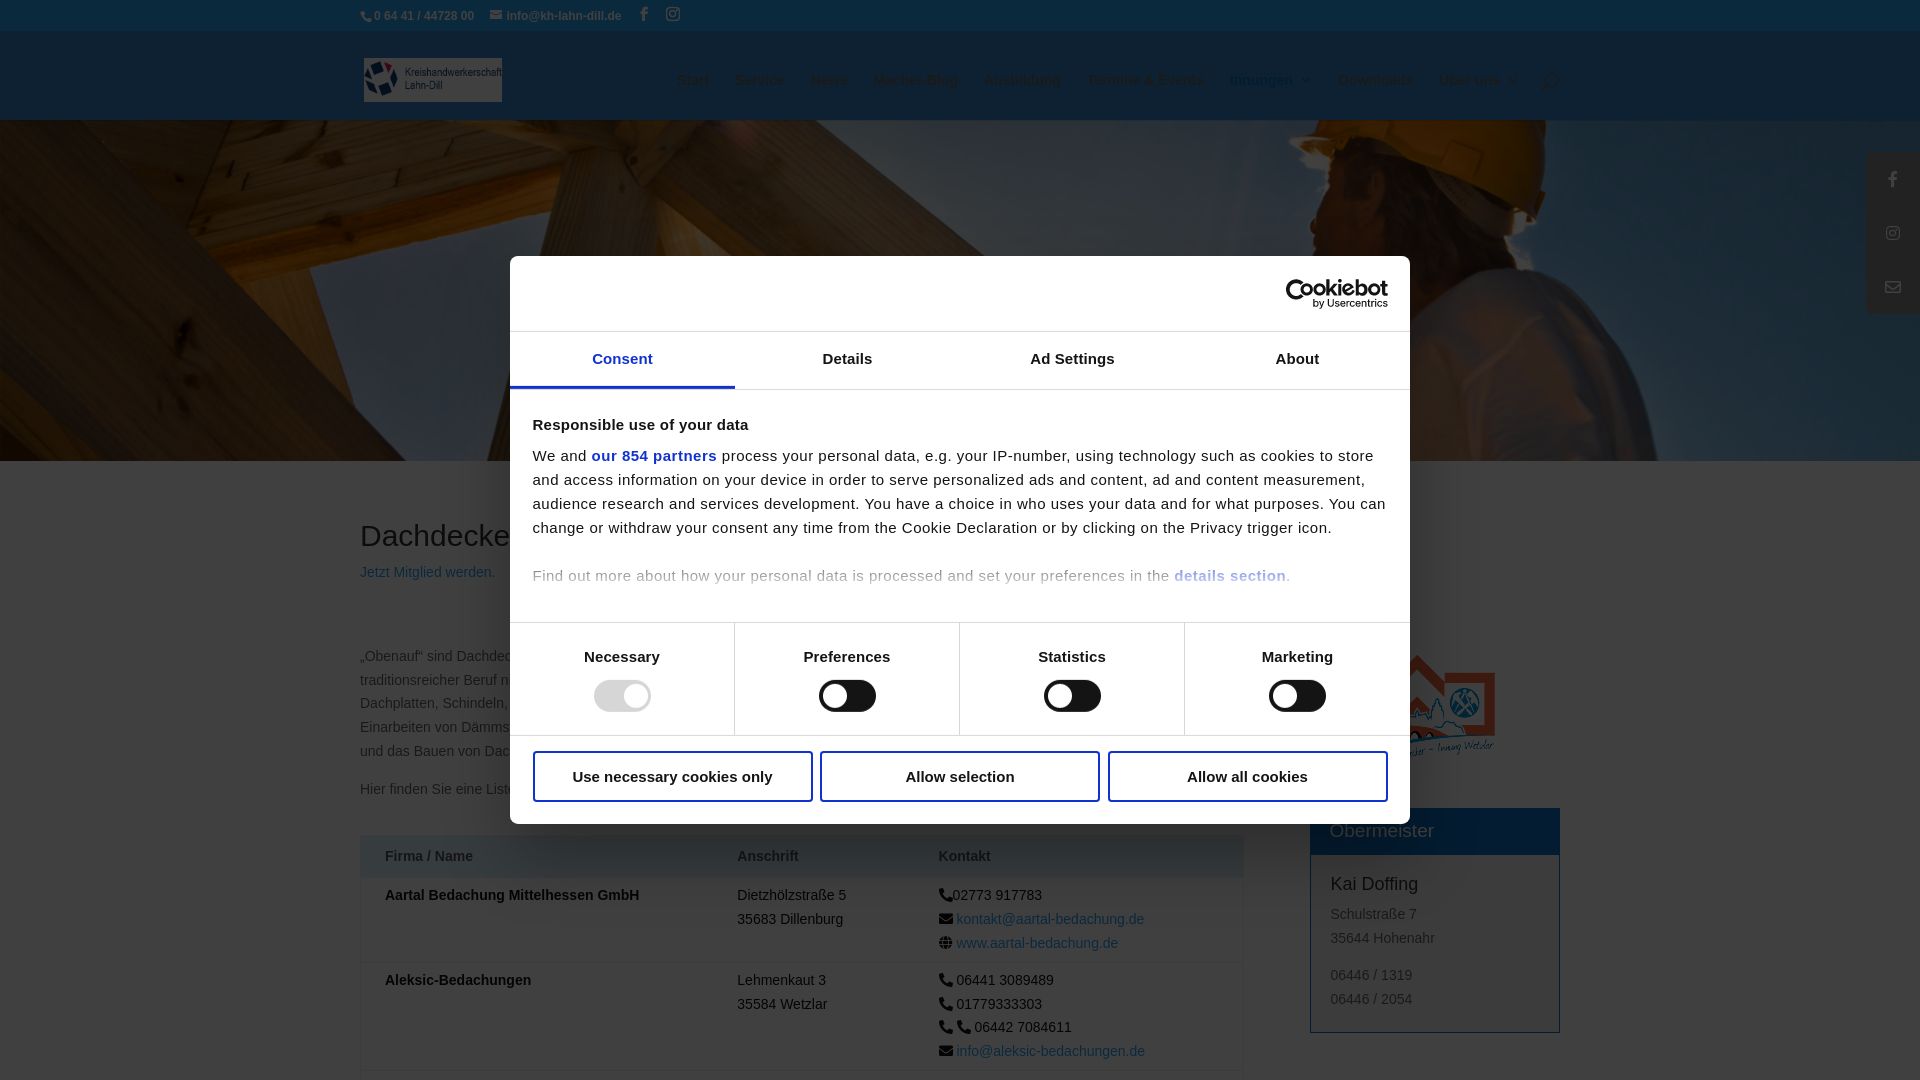Click 'Kai Doffing' name in Obermeister box

tap(1374, 884)
